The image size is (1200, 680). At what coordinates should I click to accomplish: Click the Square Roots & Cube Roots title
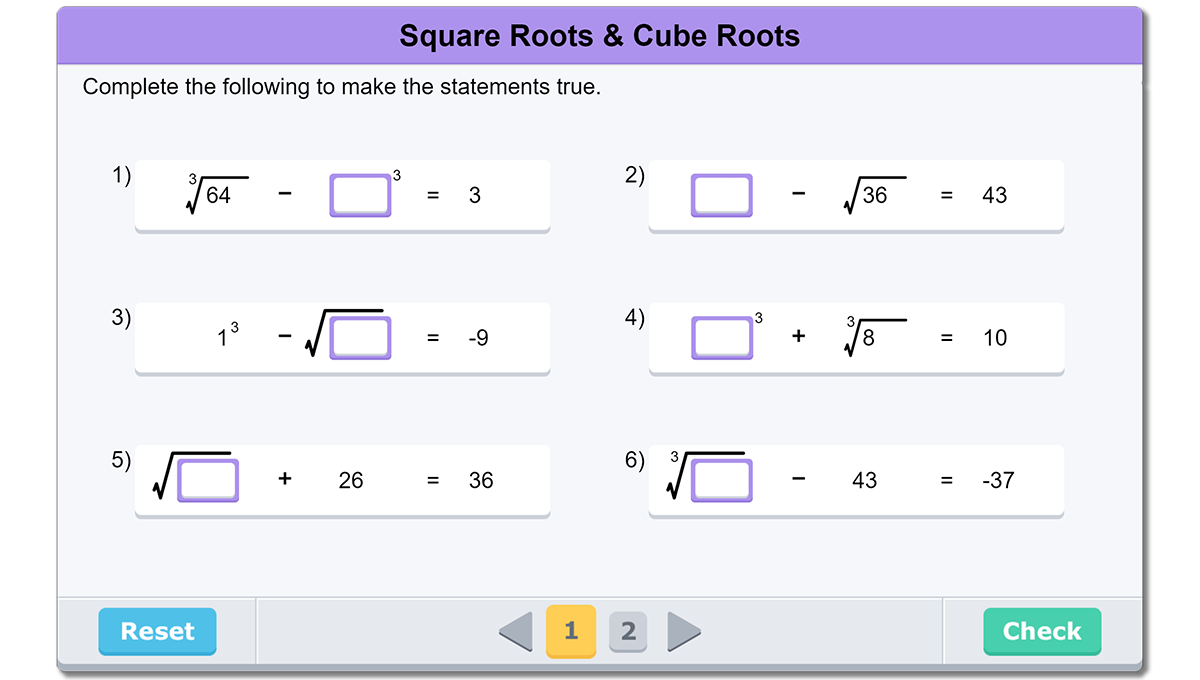pyautogui.click(x=600, y=37)
